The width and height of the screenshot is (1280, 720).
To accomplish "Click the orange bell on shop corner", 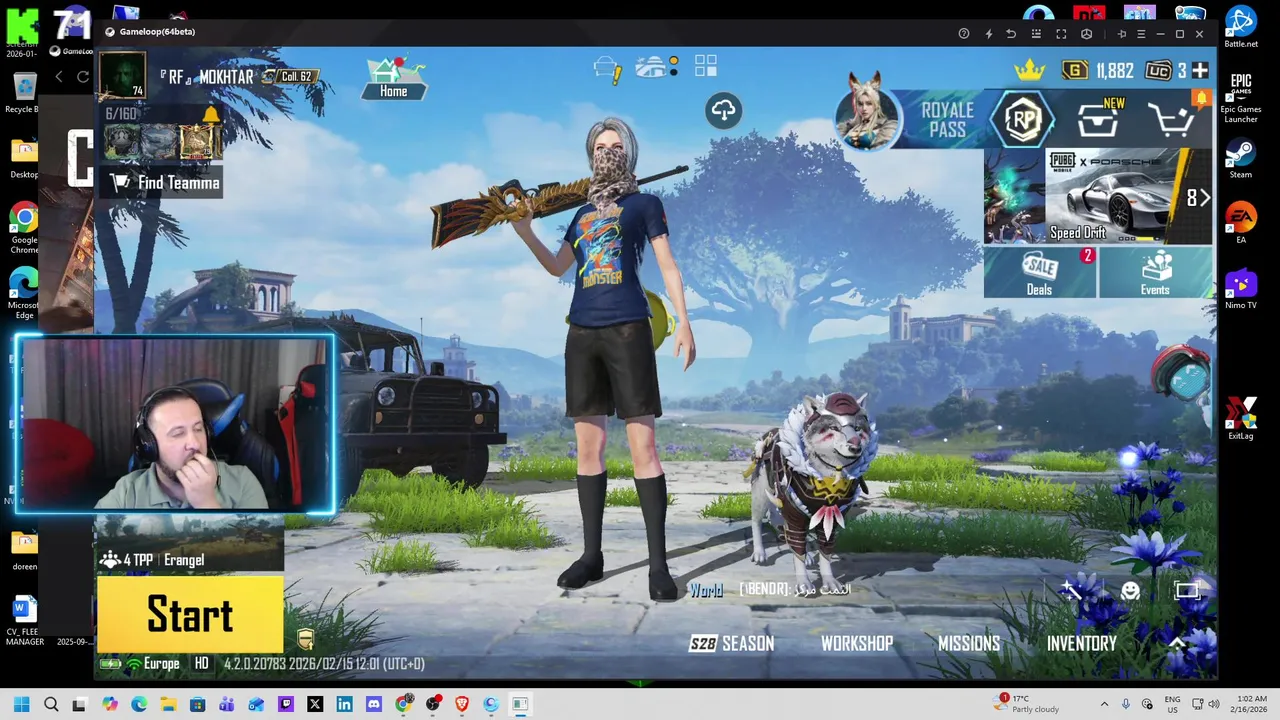I will coord(1201,99).
